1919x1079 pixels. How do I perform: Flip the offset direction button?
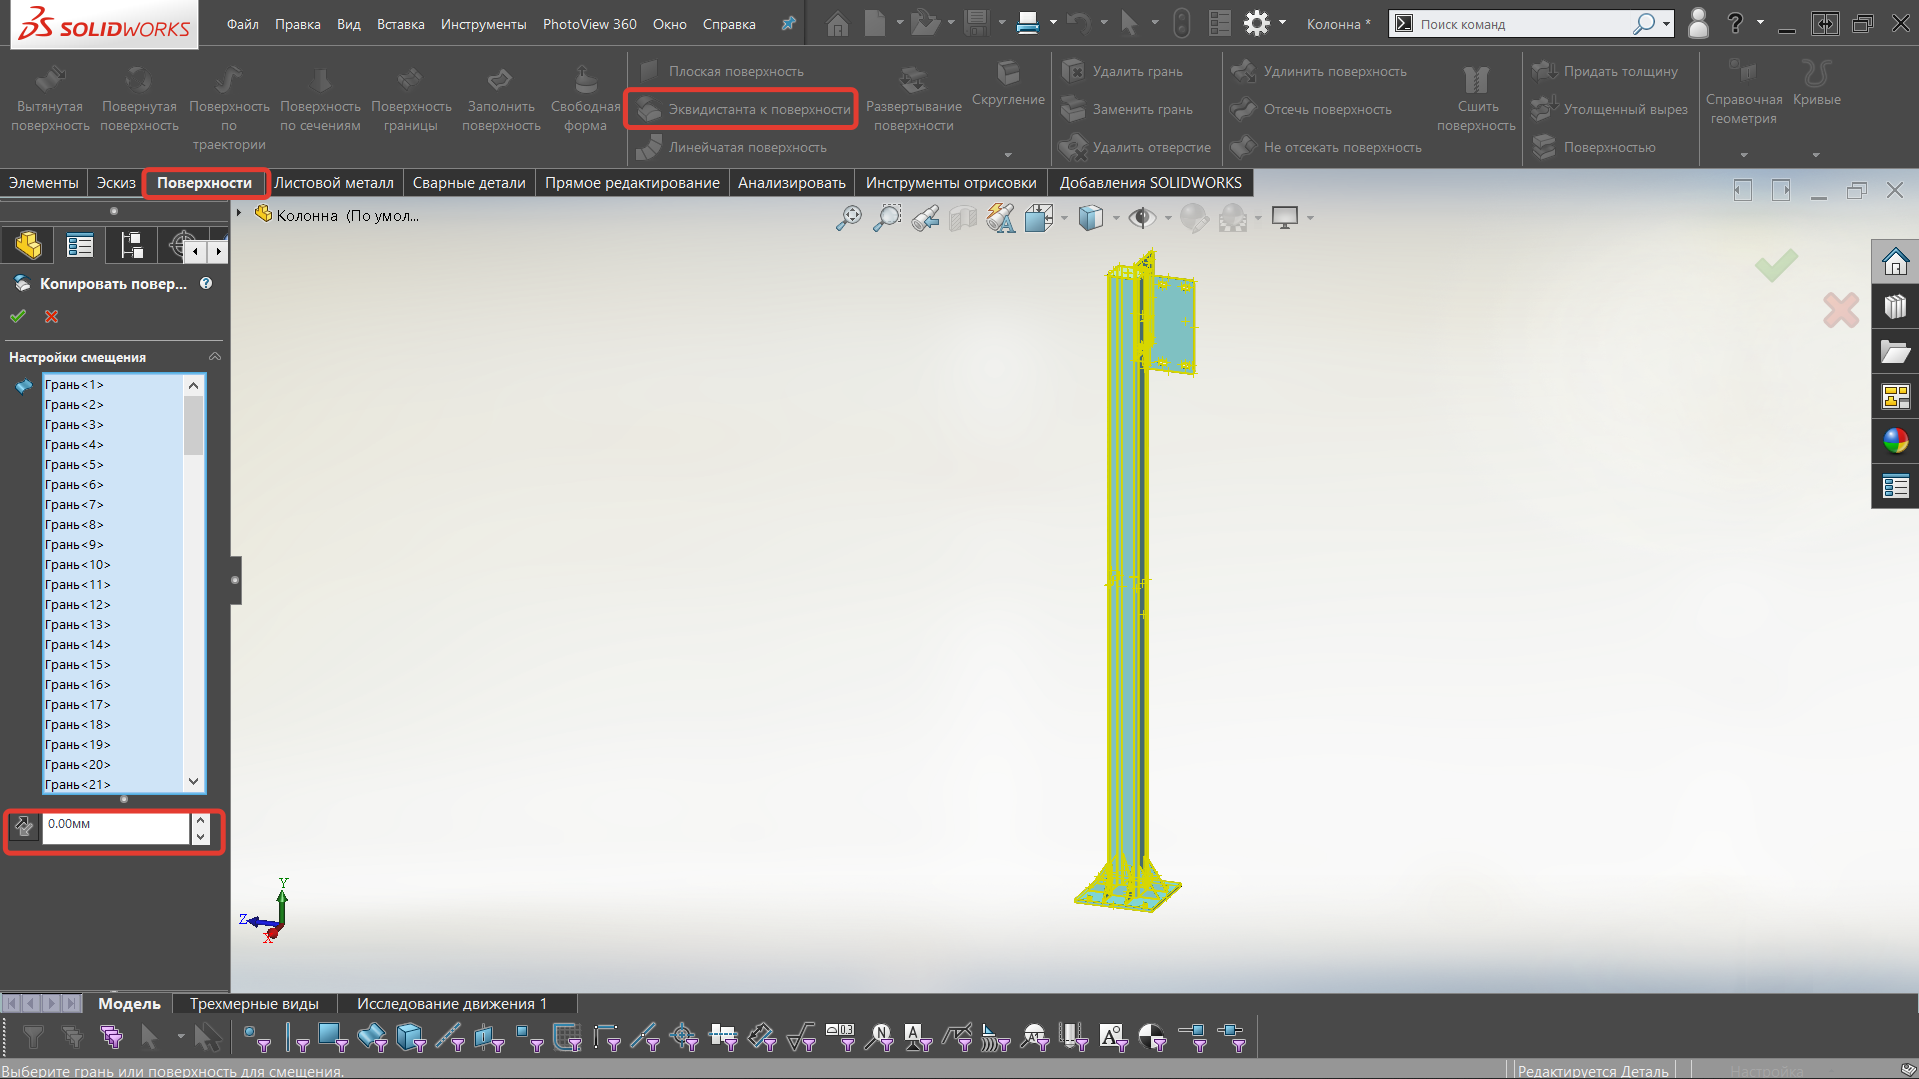pos(23,827)
